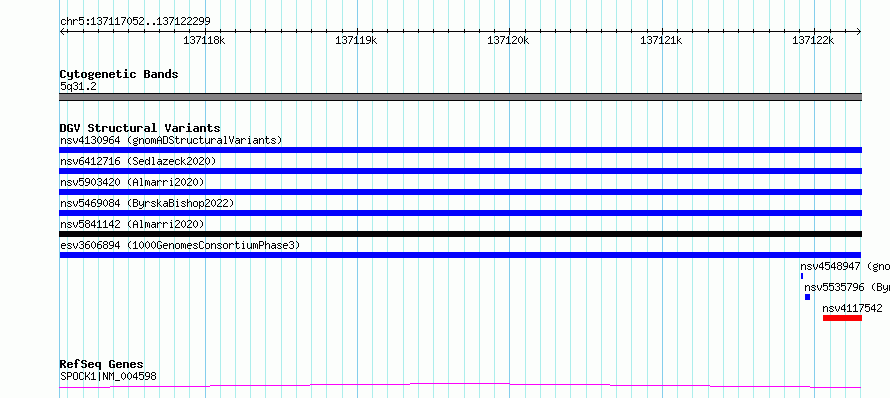The image size is (890, 398).
Task: Click the SPOCK1|NM_004598 gene label
Action: pyautogui.click(x=108, y=376)
